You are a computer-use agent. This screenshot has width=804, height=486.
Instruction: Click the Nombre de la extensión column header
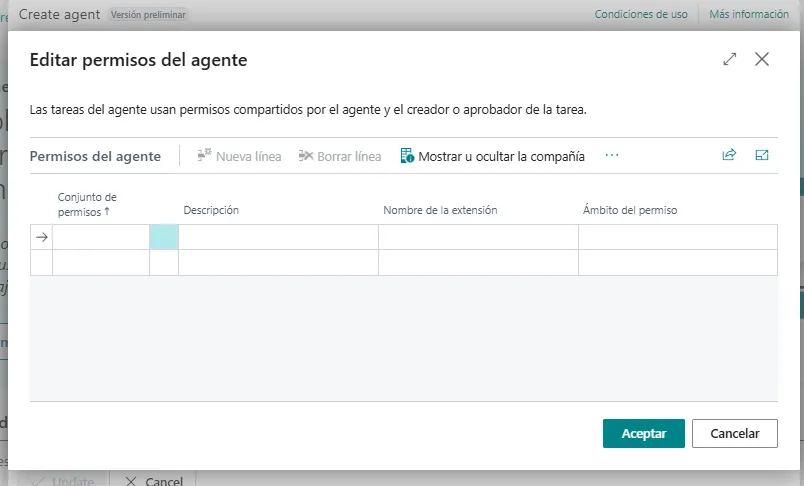coord(440,210)
